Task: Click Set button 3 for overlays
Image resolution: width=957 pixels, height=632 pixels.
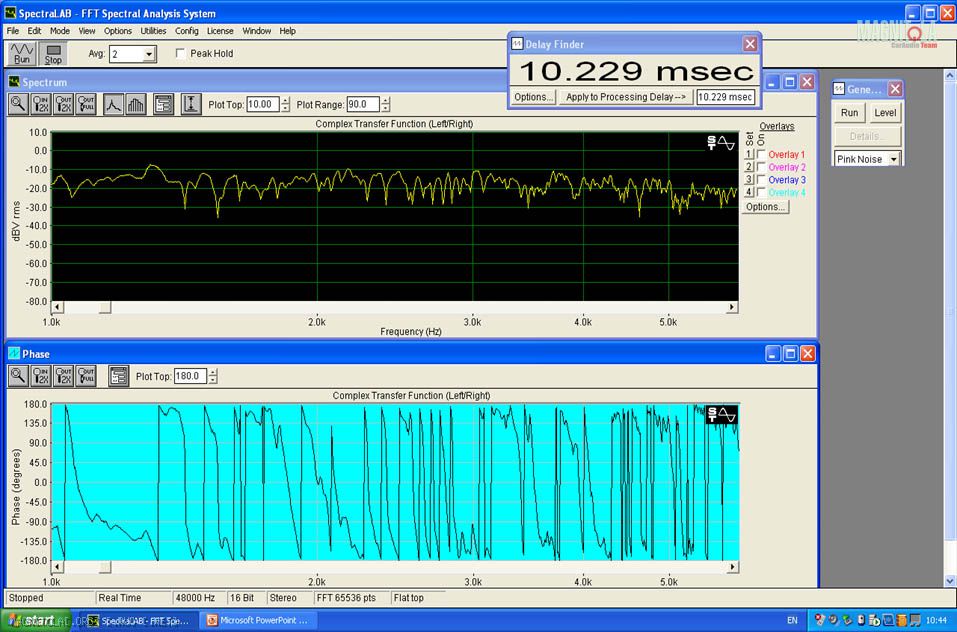Action: click(749, 179)
